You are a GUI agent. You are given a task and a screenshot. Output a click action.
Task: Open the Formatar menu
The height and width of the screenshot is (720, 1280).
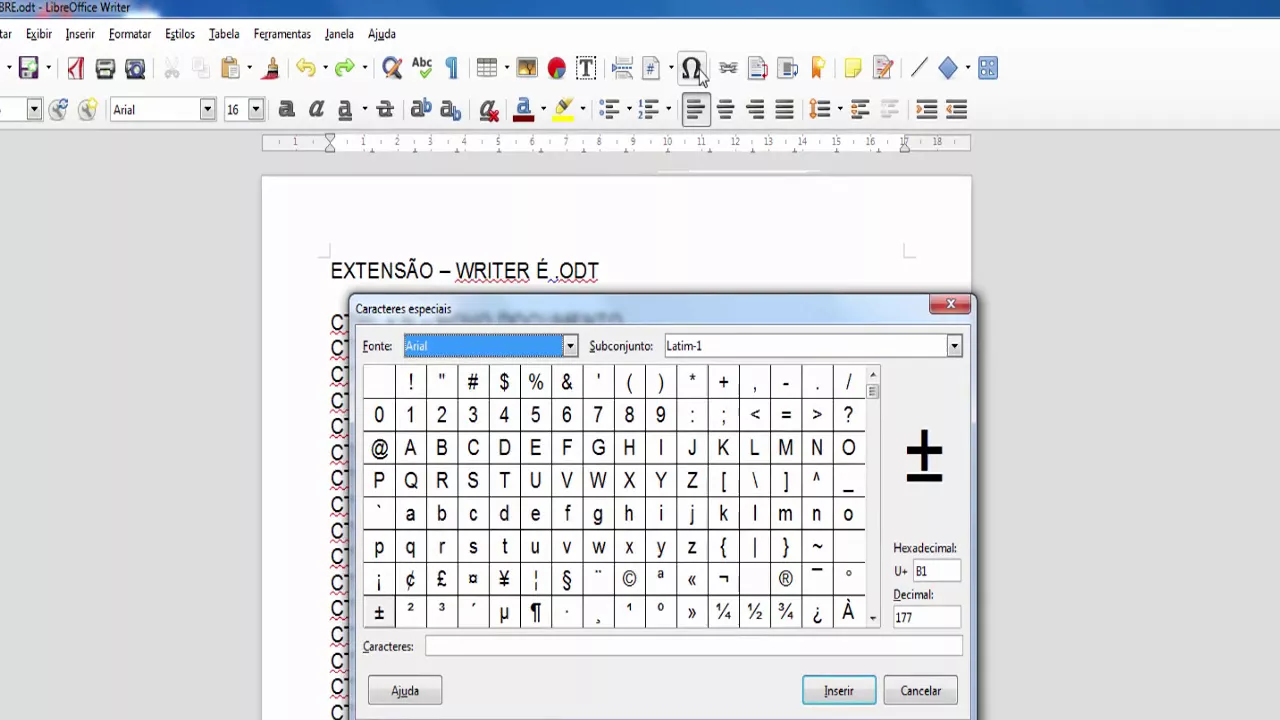pyautogui.click(x=130, y=34)
